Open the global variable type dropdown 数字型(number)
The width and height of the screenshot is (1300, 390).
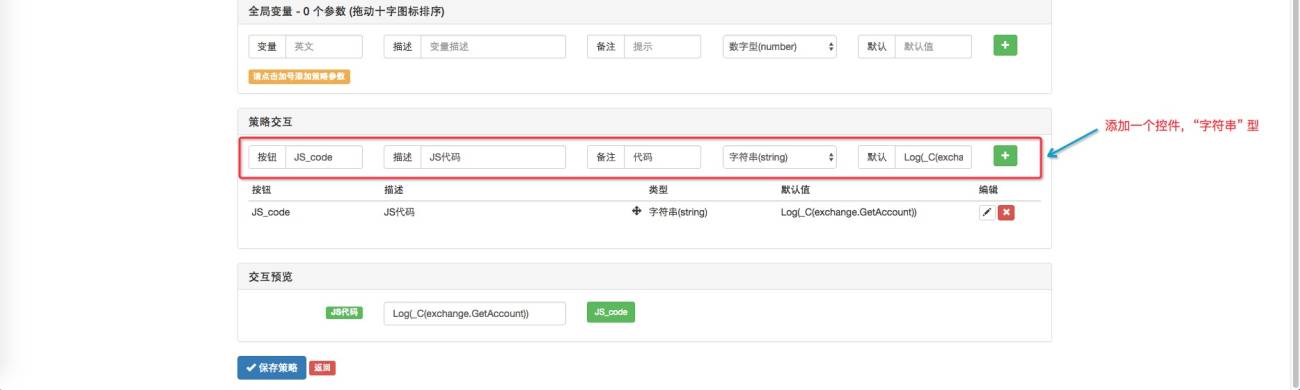[x=780, y=46]
